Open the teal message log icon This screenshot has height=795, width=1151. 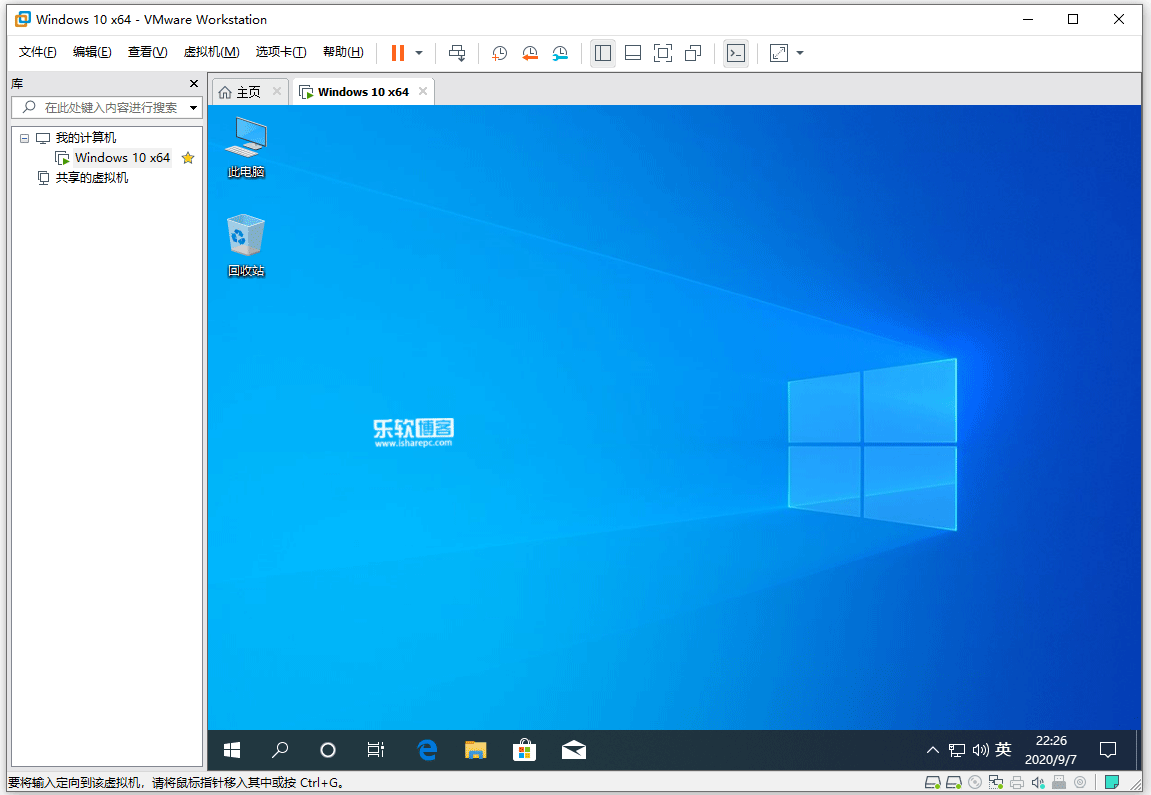tap(1112, 782)
